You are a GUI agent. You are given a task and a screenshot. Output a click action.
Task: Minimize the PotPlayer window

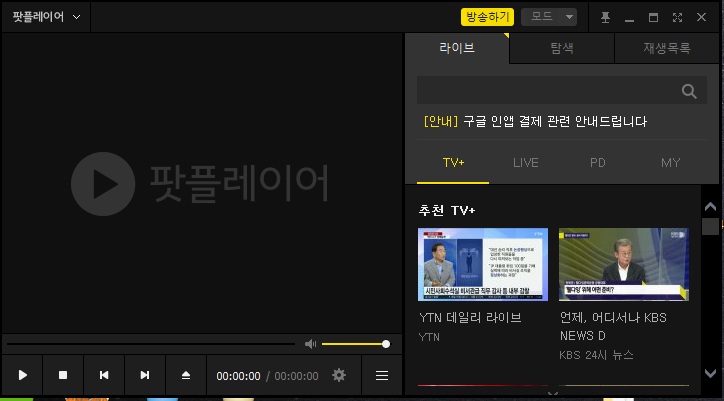tap(629, 19)
